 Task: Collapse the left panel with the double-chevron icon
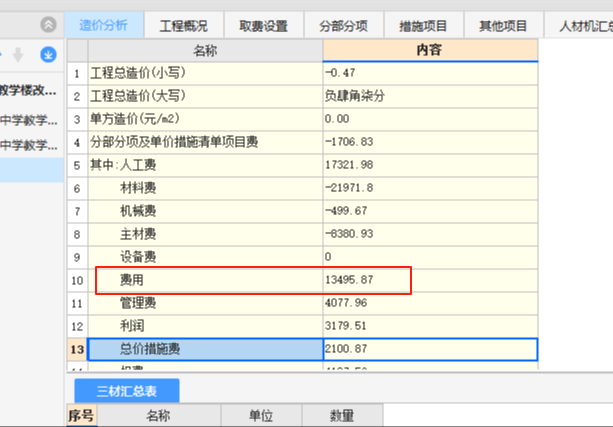(48, 25)
